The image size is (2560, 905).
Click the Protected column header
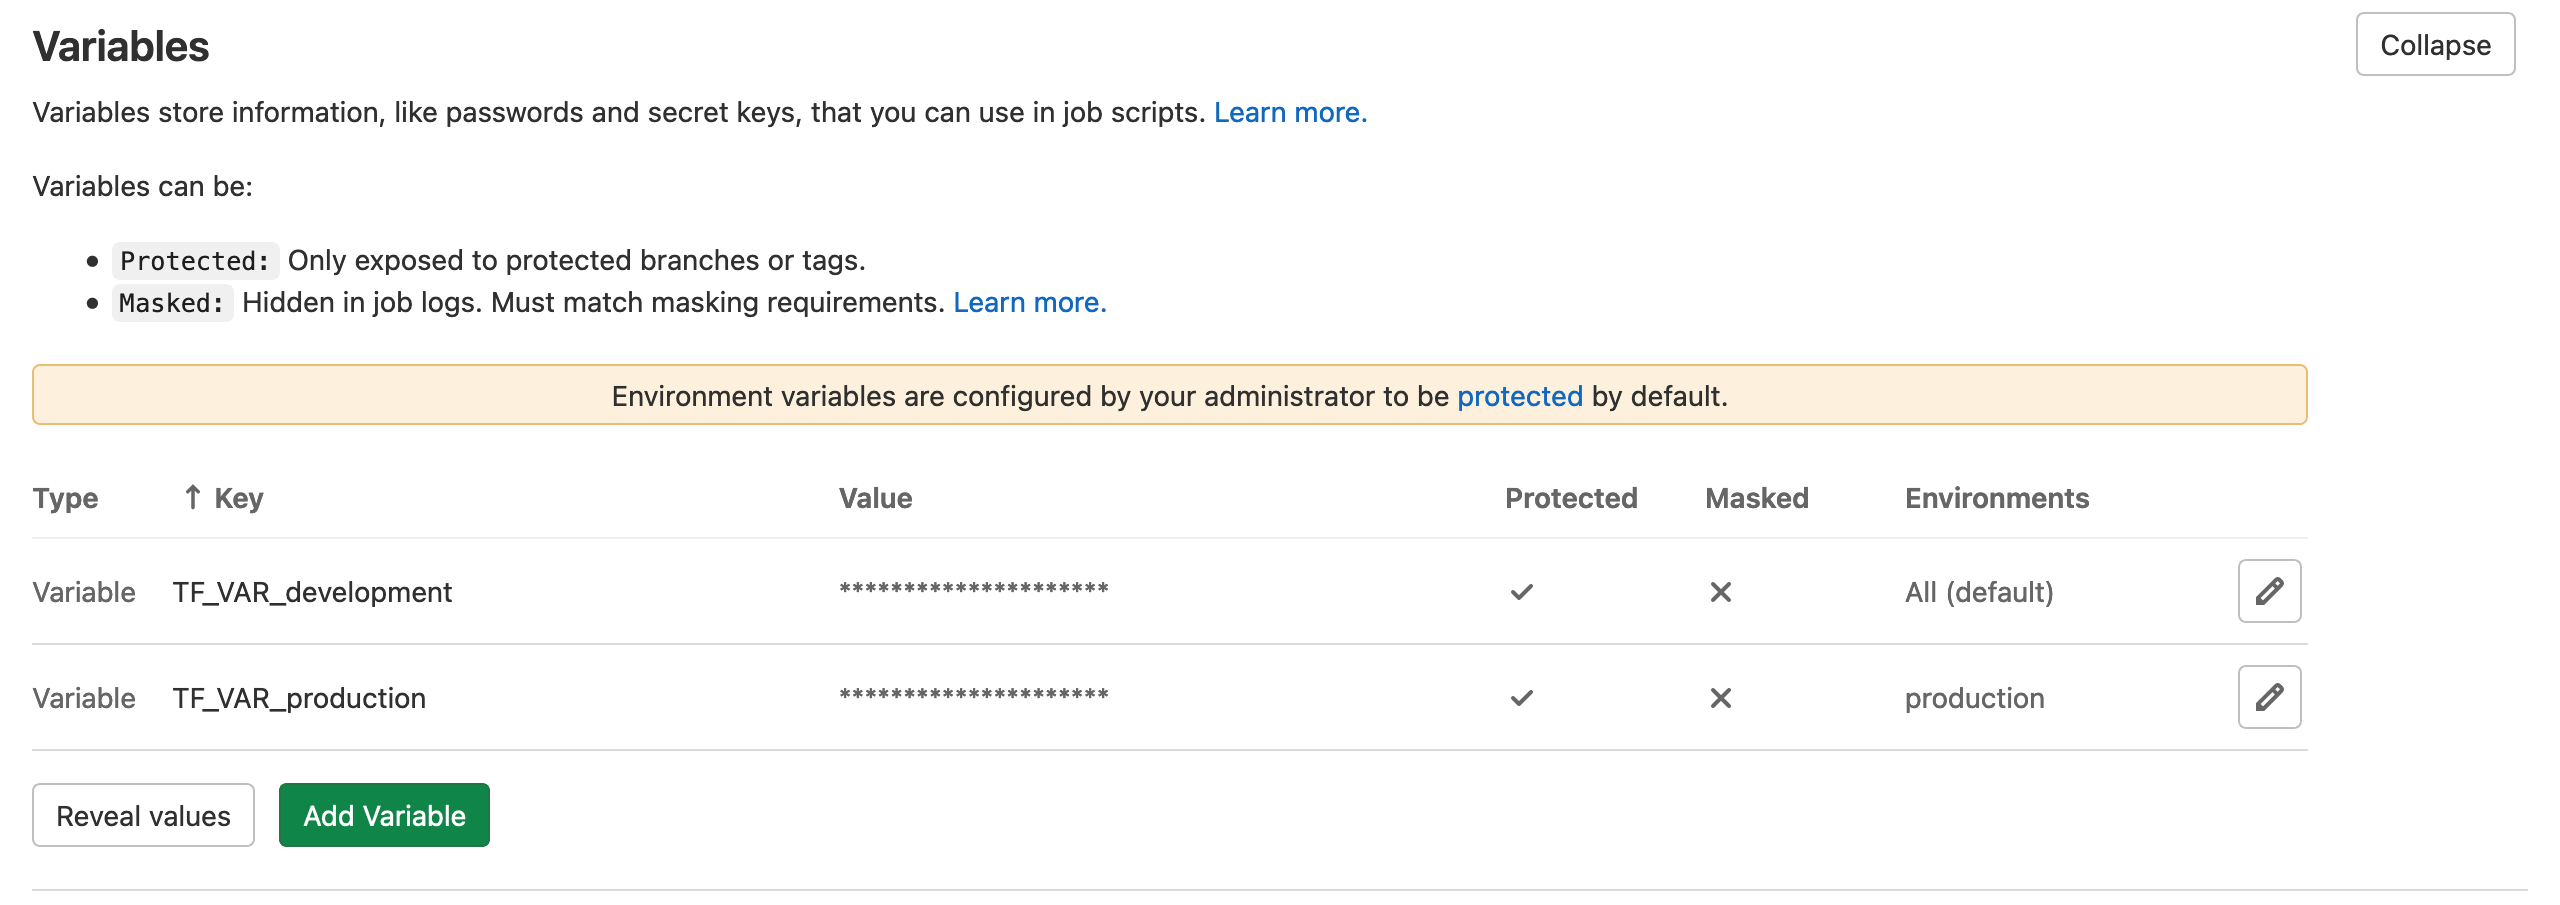tap(1570, 498)
